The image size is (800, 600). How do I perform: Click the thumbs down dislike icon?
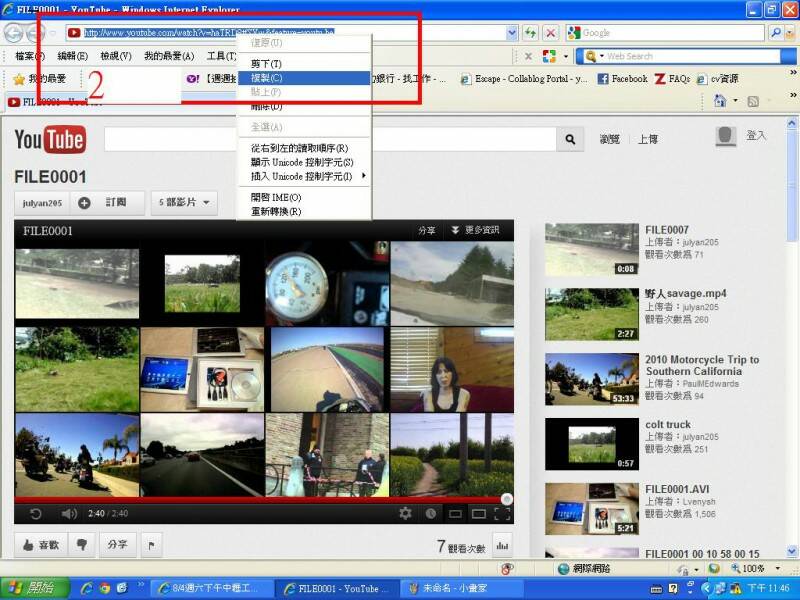pyautogui.click(x=82, y=545)
